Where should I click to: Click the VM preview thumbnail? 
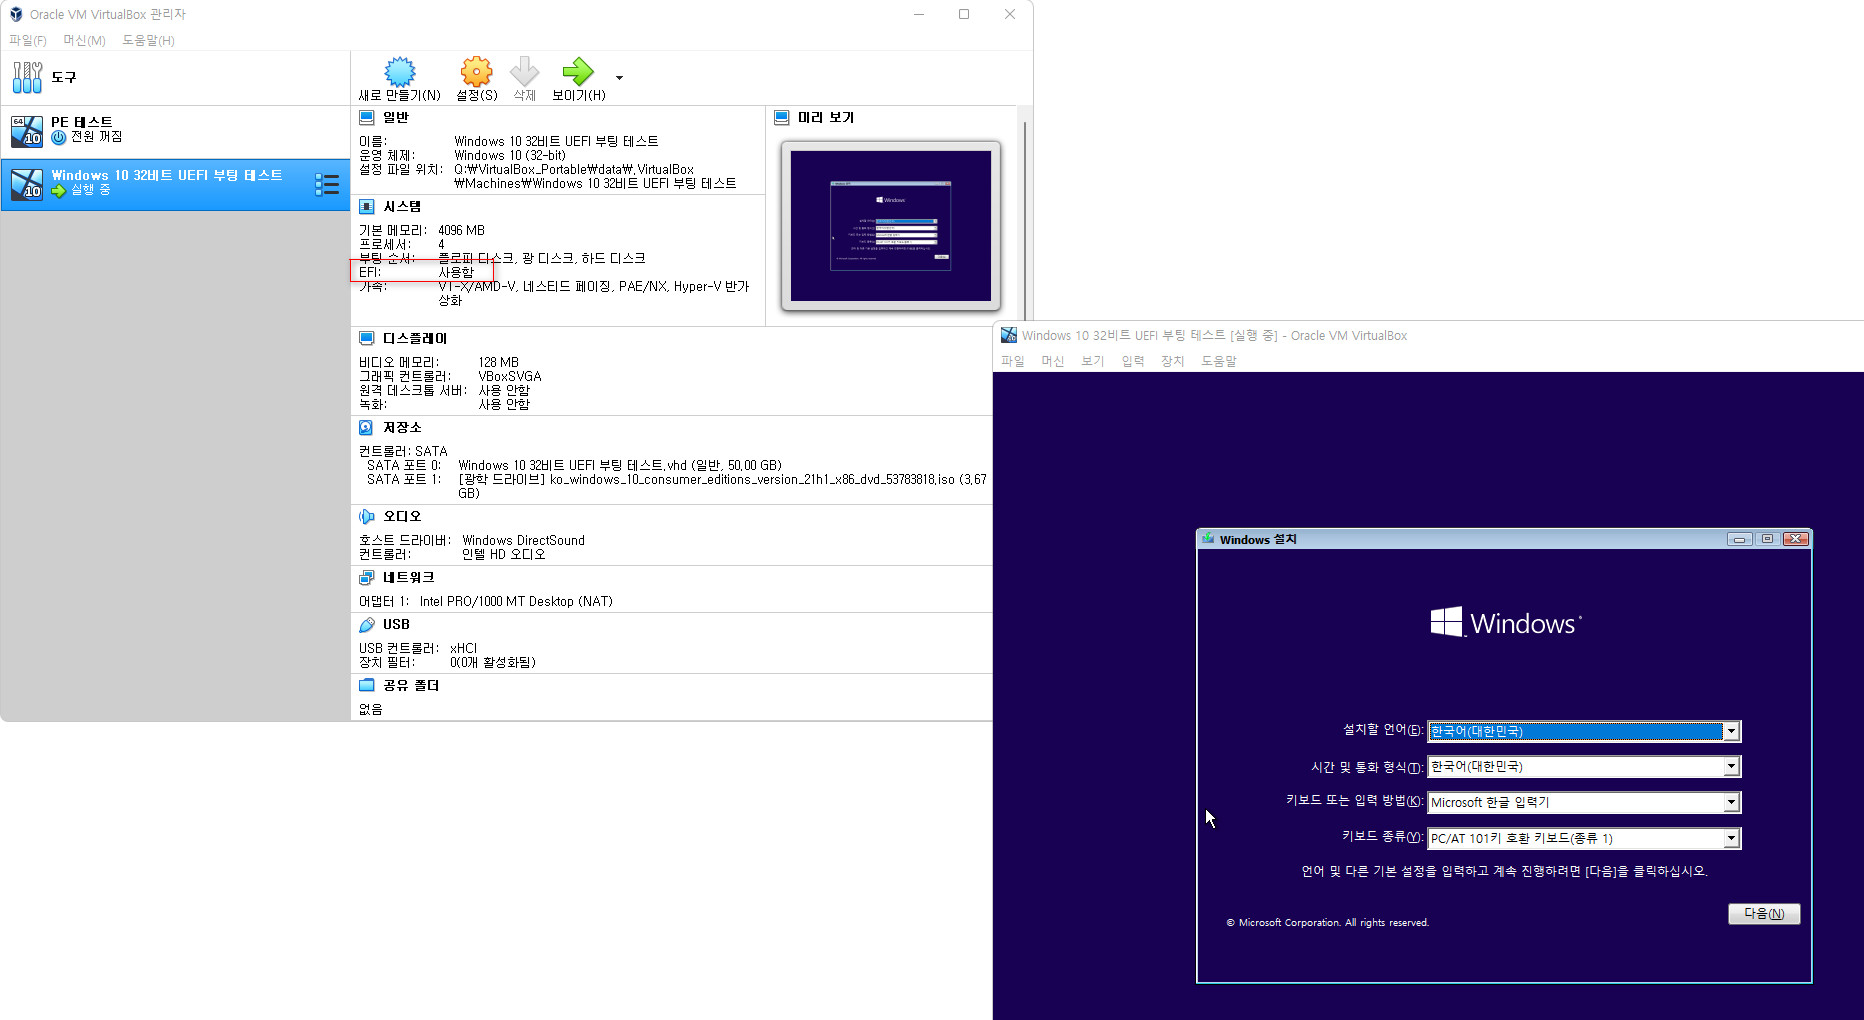click(891, 226)
